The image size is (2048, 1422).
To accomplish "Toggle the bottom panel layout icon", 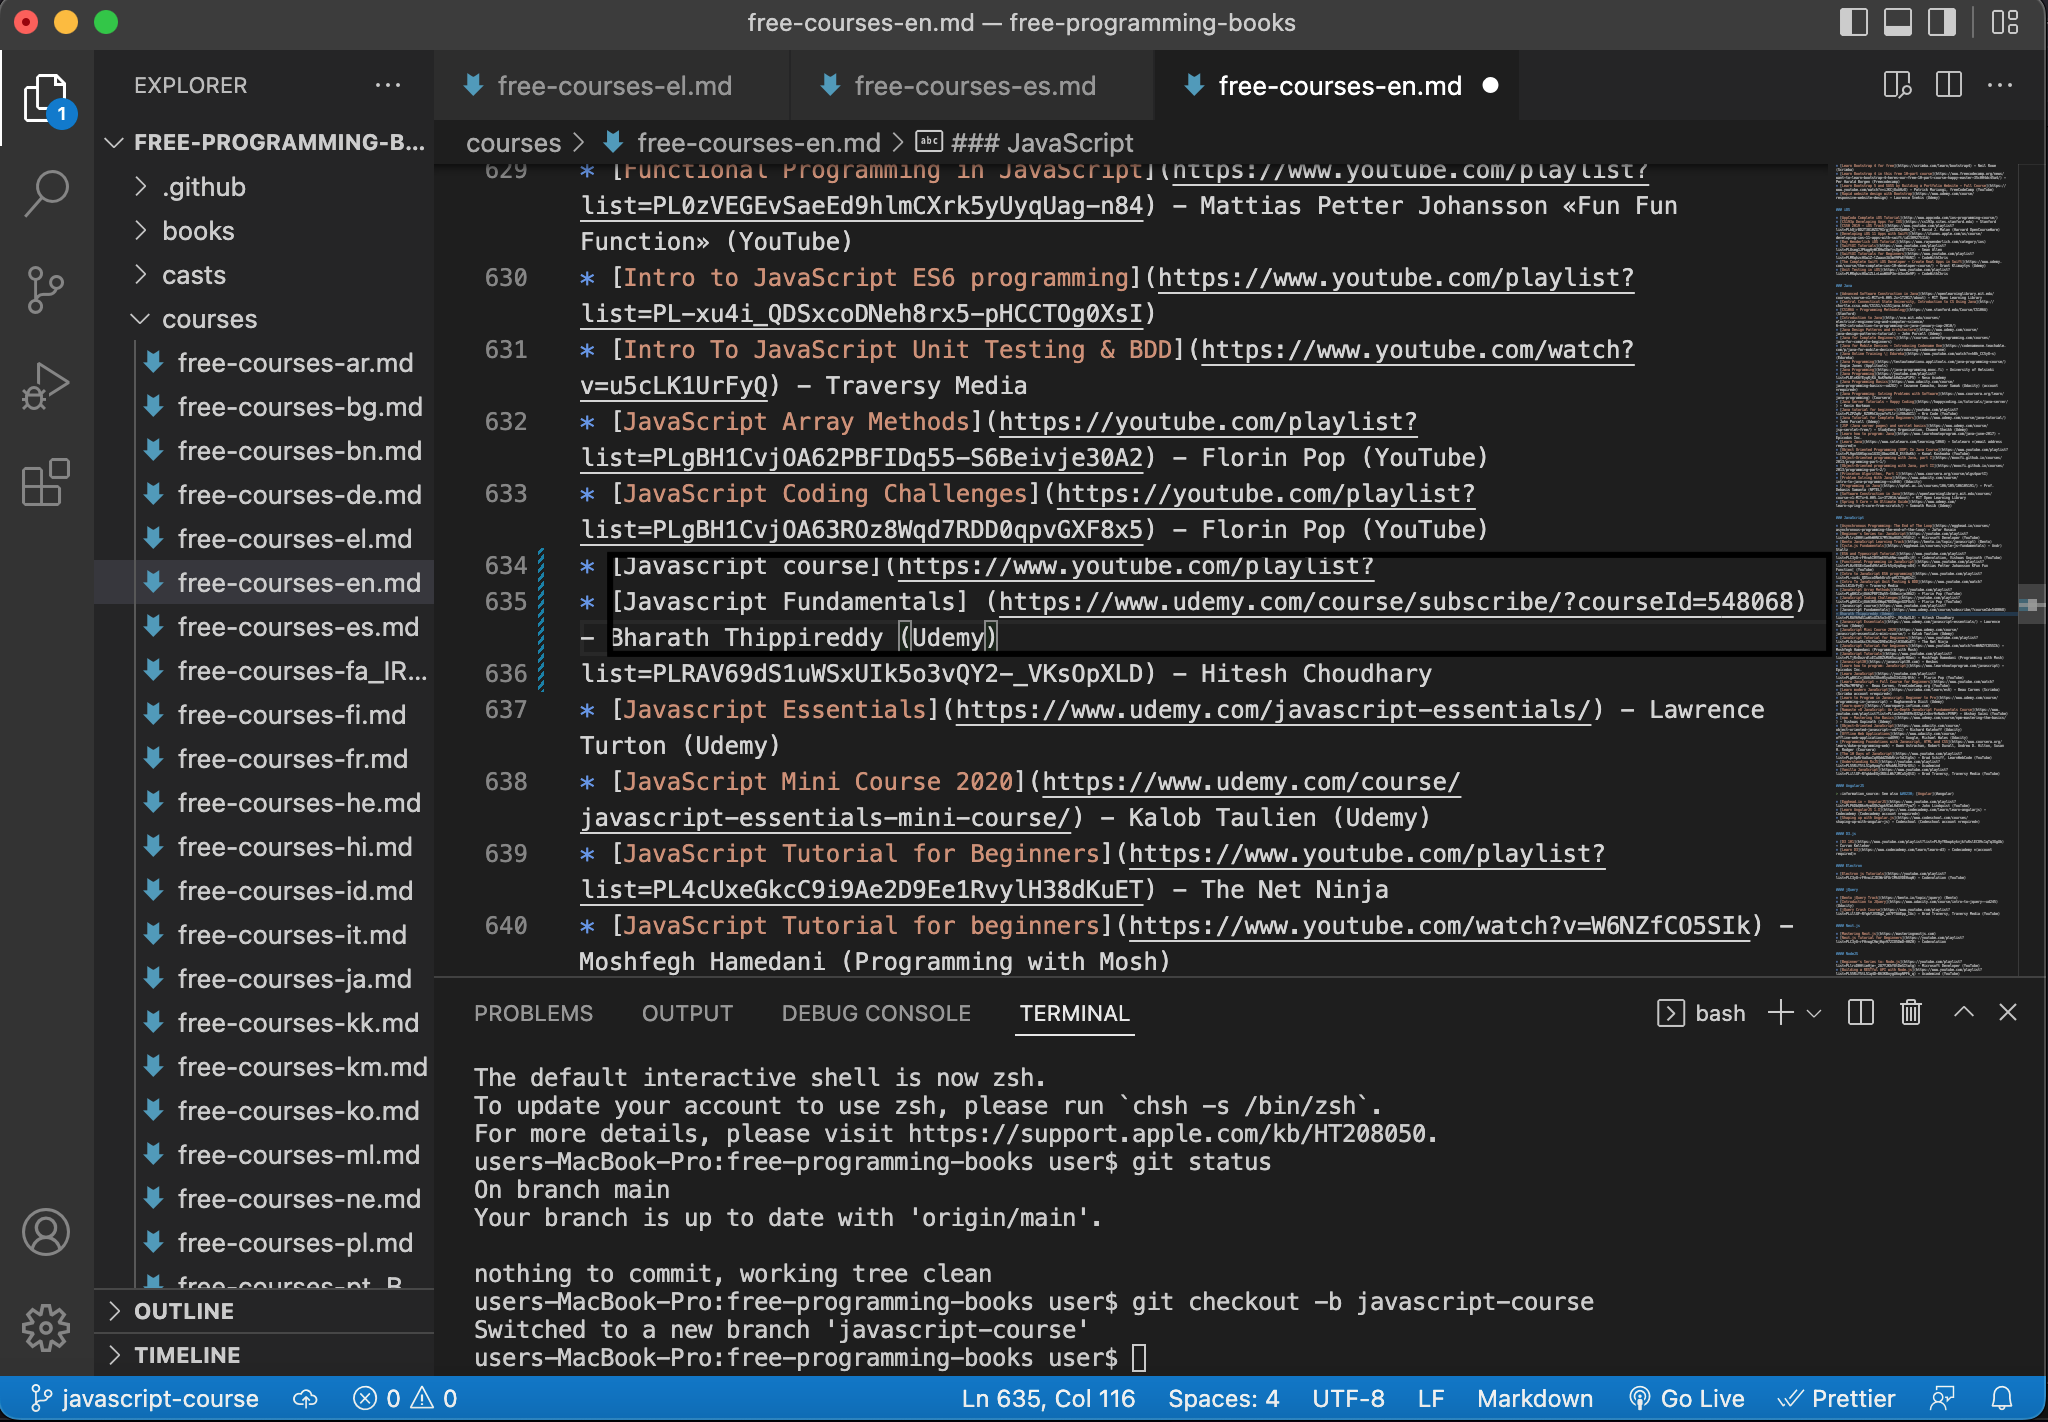I will [1897, 22].
